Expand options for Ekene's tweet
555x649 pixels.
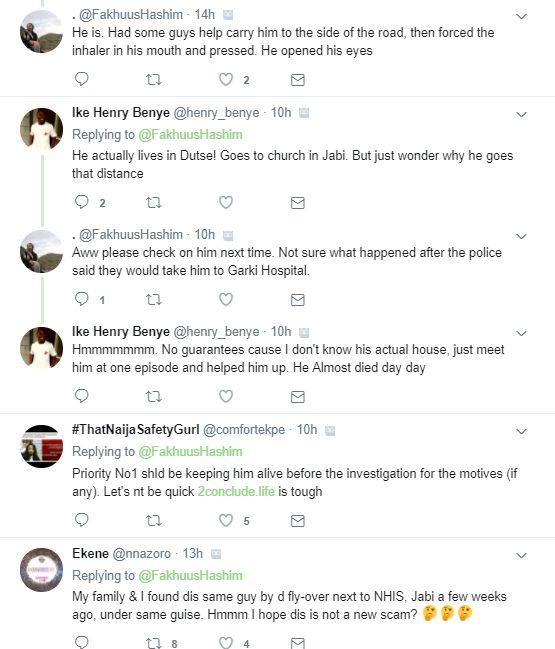coord(521,555)
